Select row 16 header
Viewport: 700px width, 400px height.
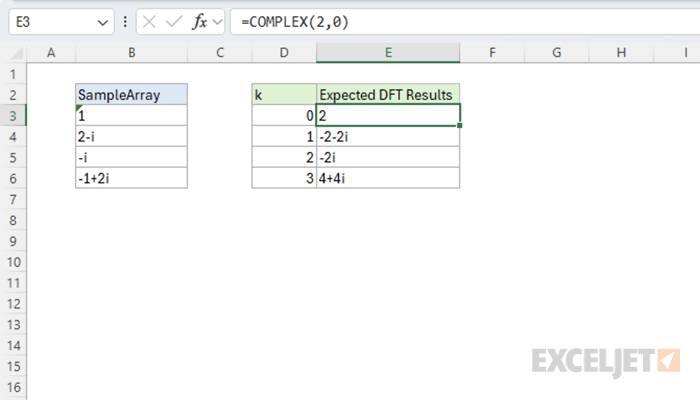pyautogui.click(x=13, y=387)
